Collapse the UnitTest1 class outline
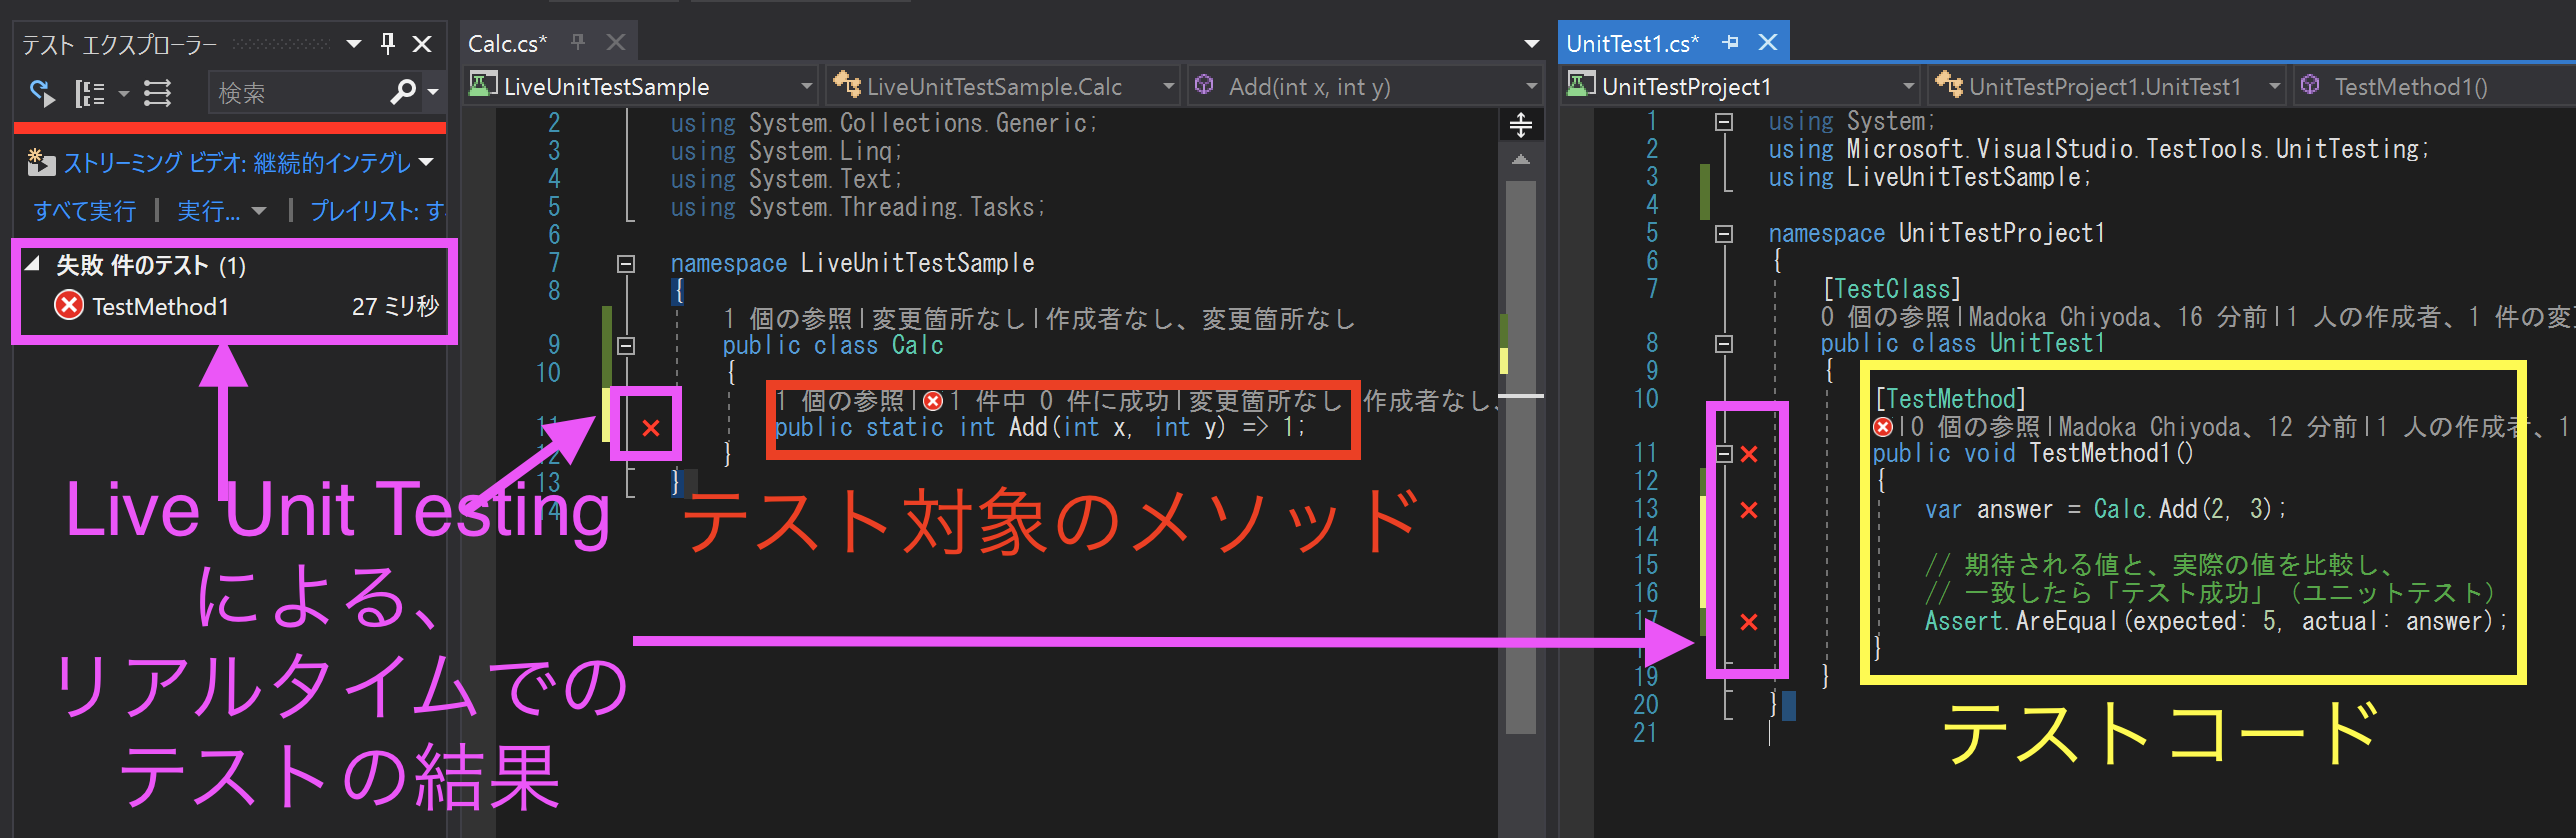This screenshot has height=838, width=2576. [1724, 344]
